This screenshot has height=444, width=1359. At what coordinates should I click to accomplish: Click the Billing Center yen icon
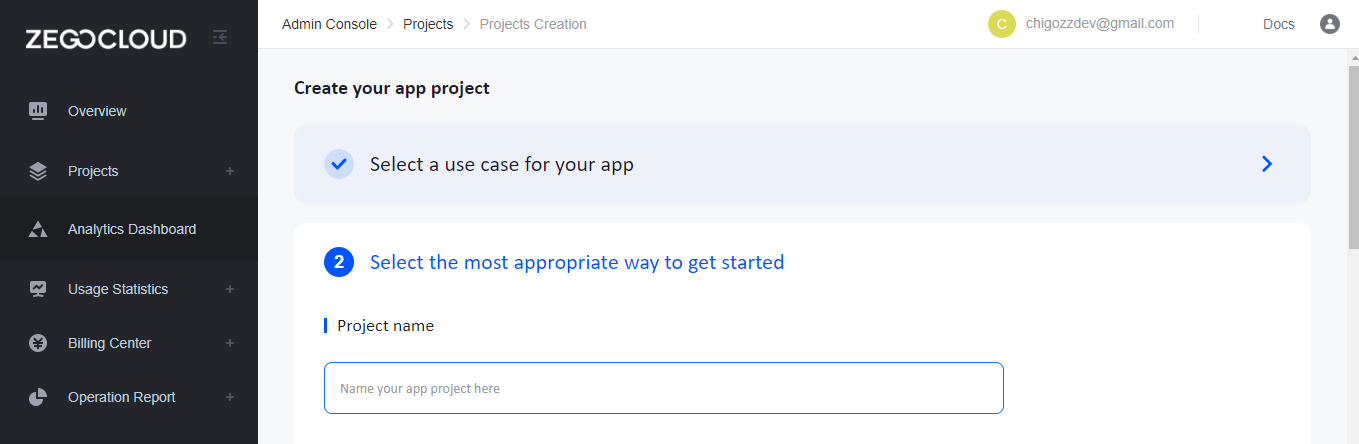38,343
